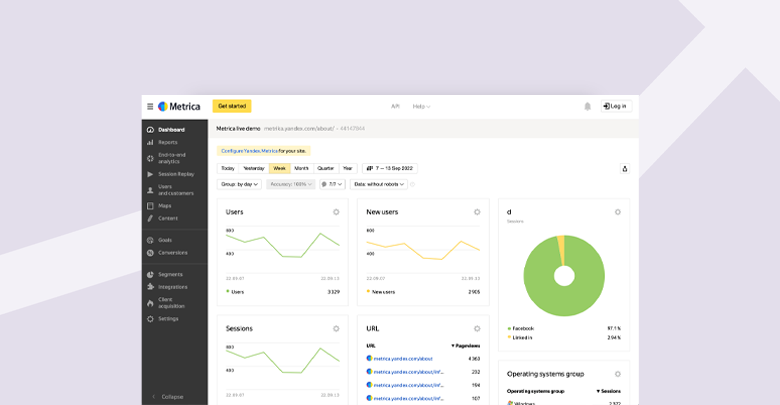Click the Users and customers person icon
Image resolution: width=780 pixels, height=405 pixels.
[150, 190]
